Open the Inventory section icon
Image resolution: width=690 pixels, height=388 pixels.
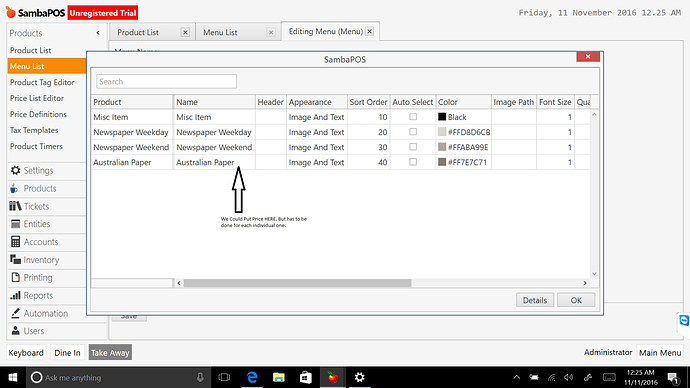(x=15, y=260)
